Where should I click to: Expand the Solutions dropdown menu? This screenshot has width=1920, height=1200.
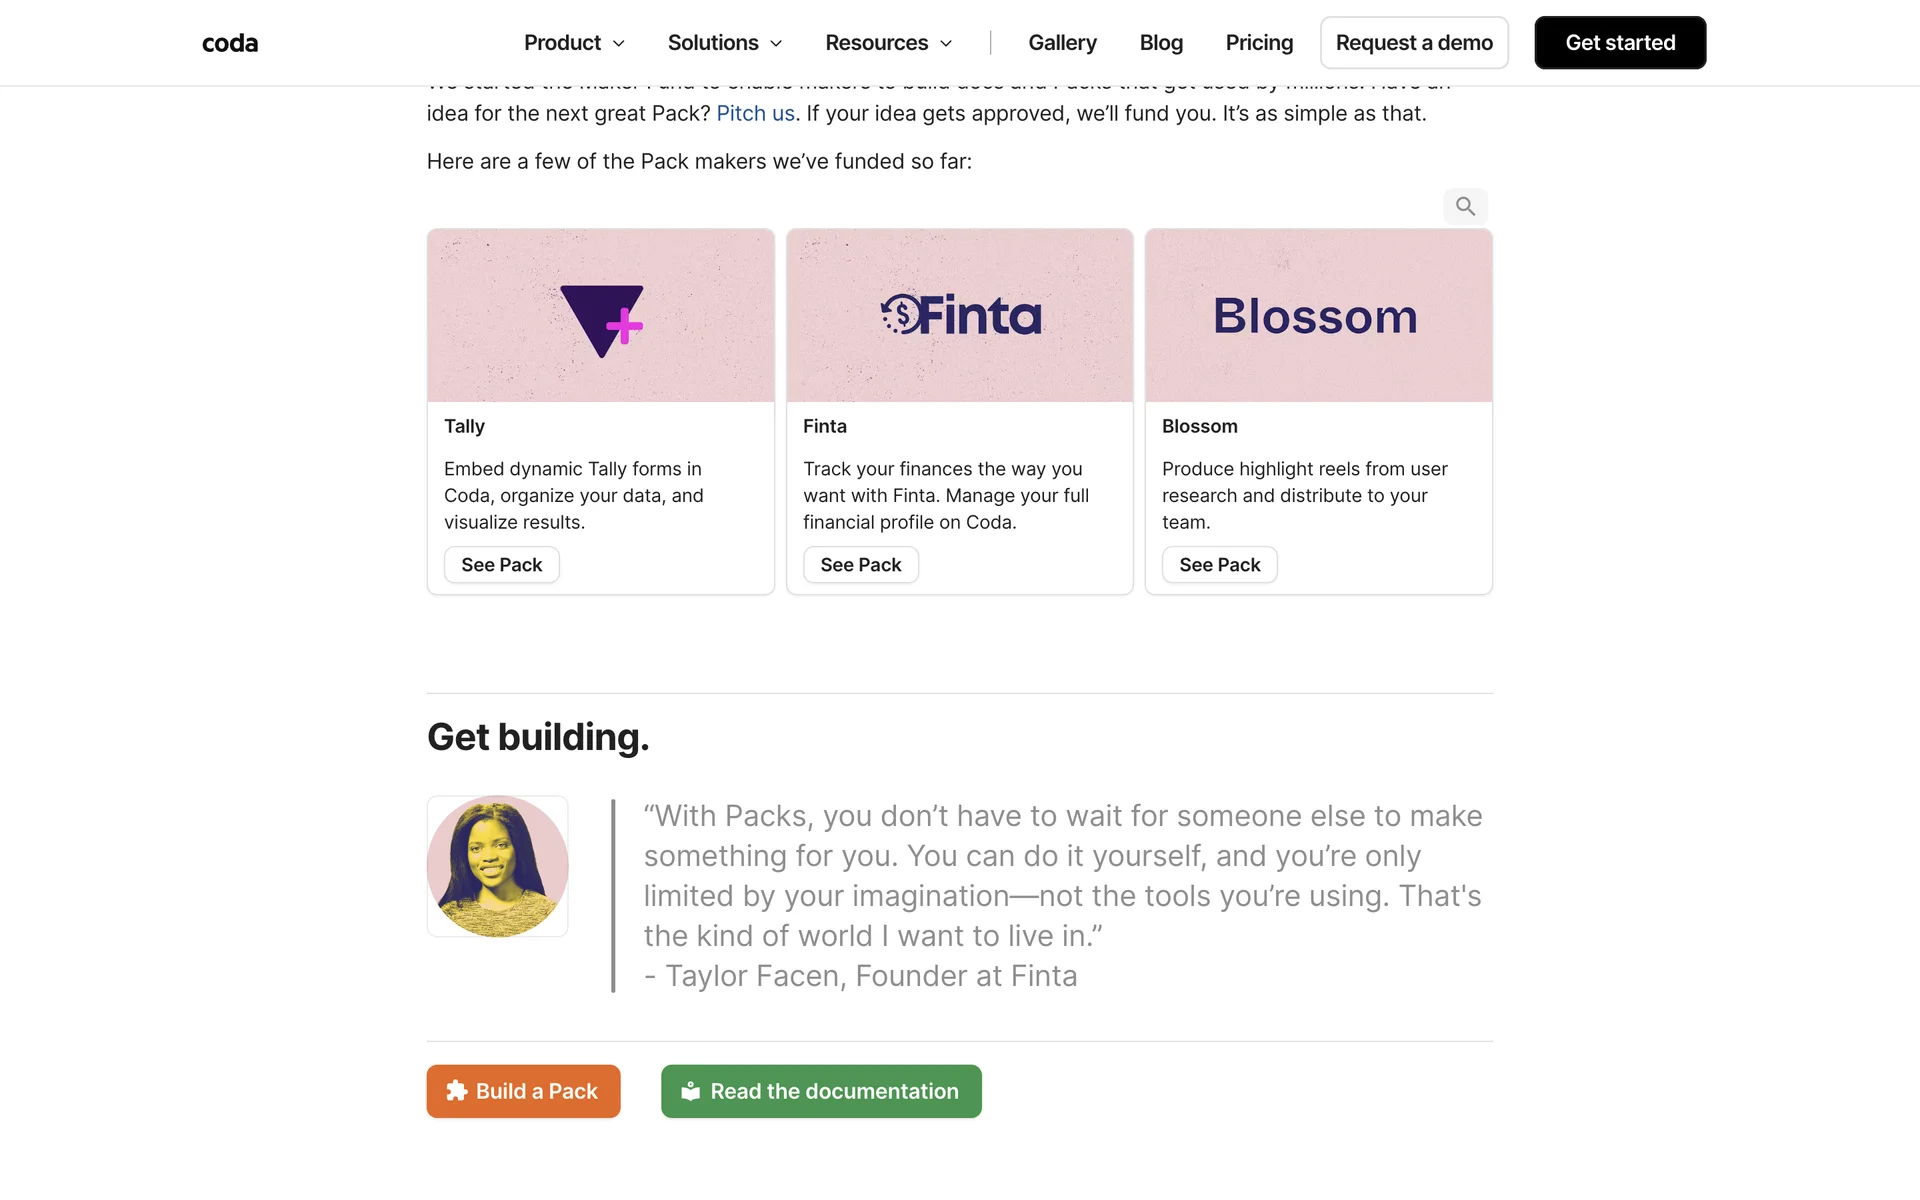tap(724, 43)
